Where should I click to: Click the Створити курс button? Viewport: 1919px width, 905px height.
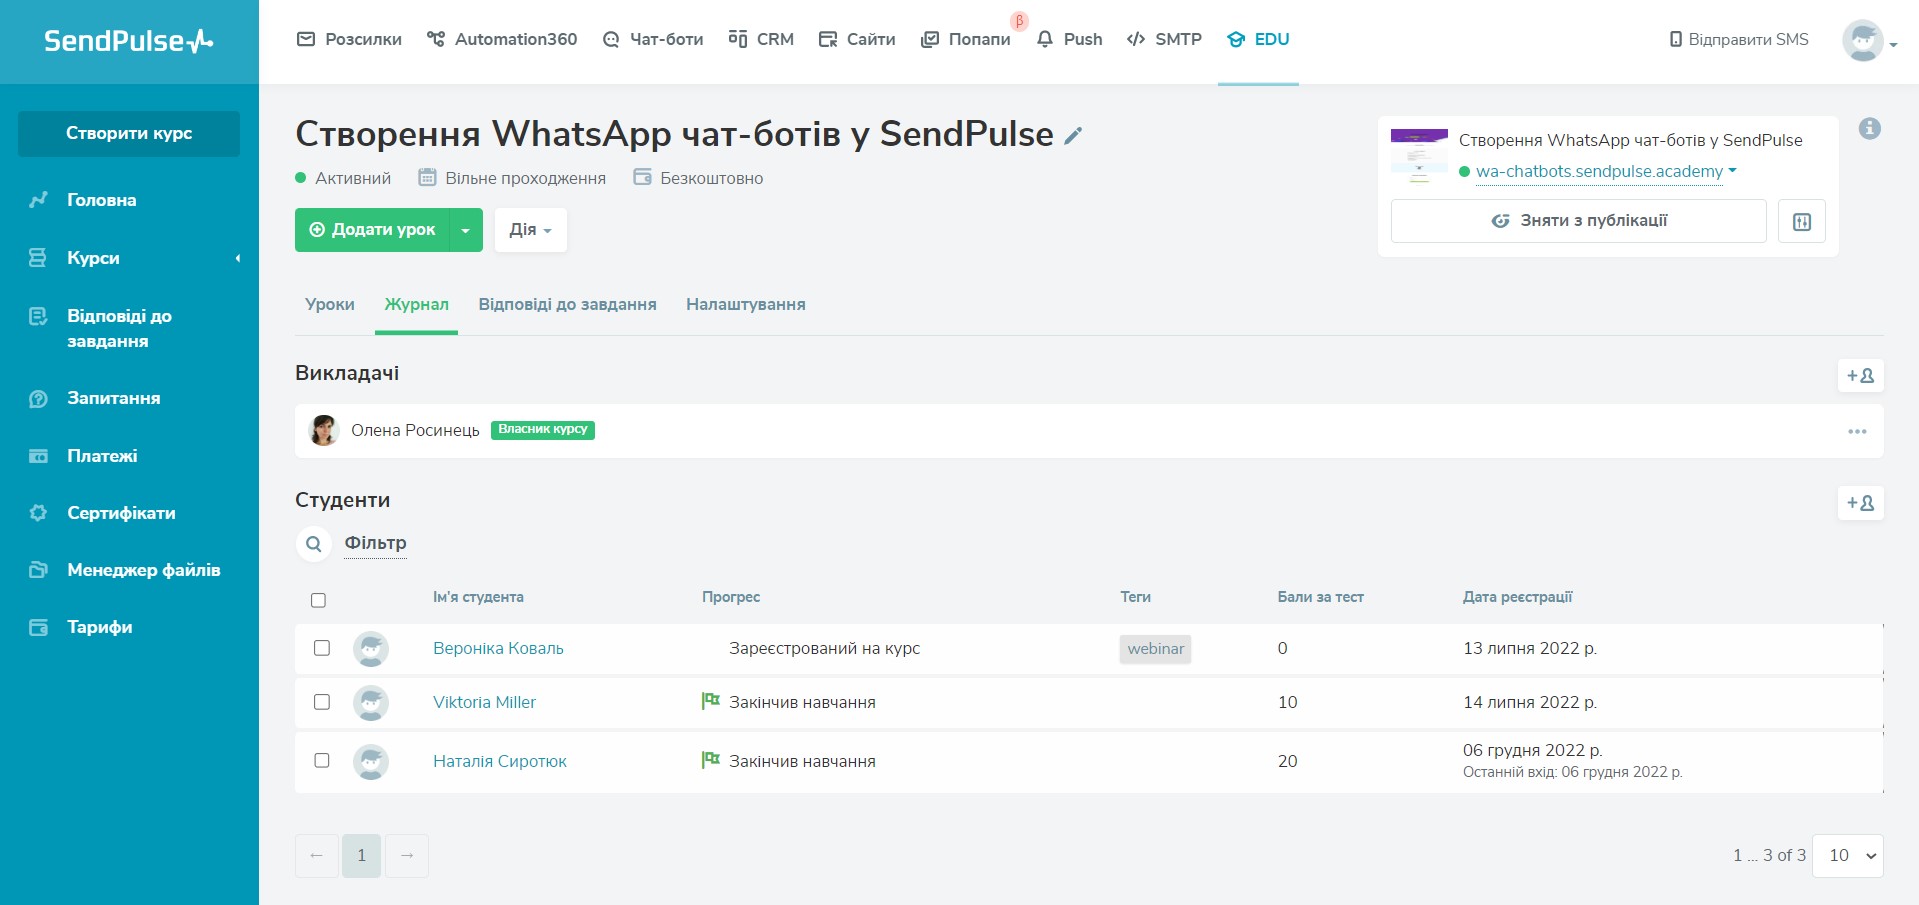pyautogui.click(x=129, y=134)
